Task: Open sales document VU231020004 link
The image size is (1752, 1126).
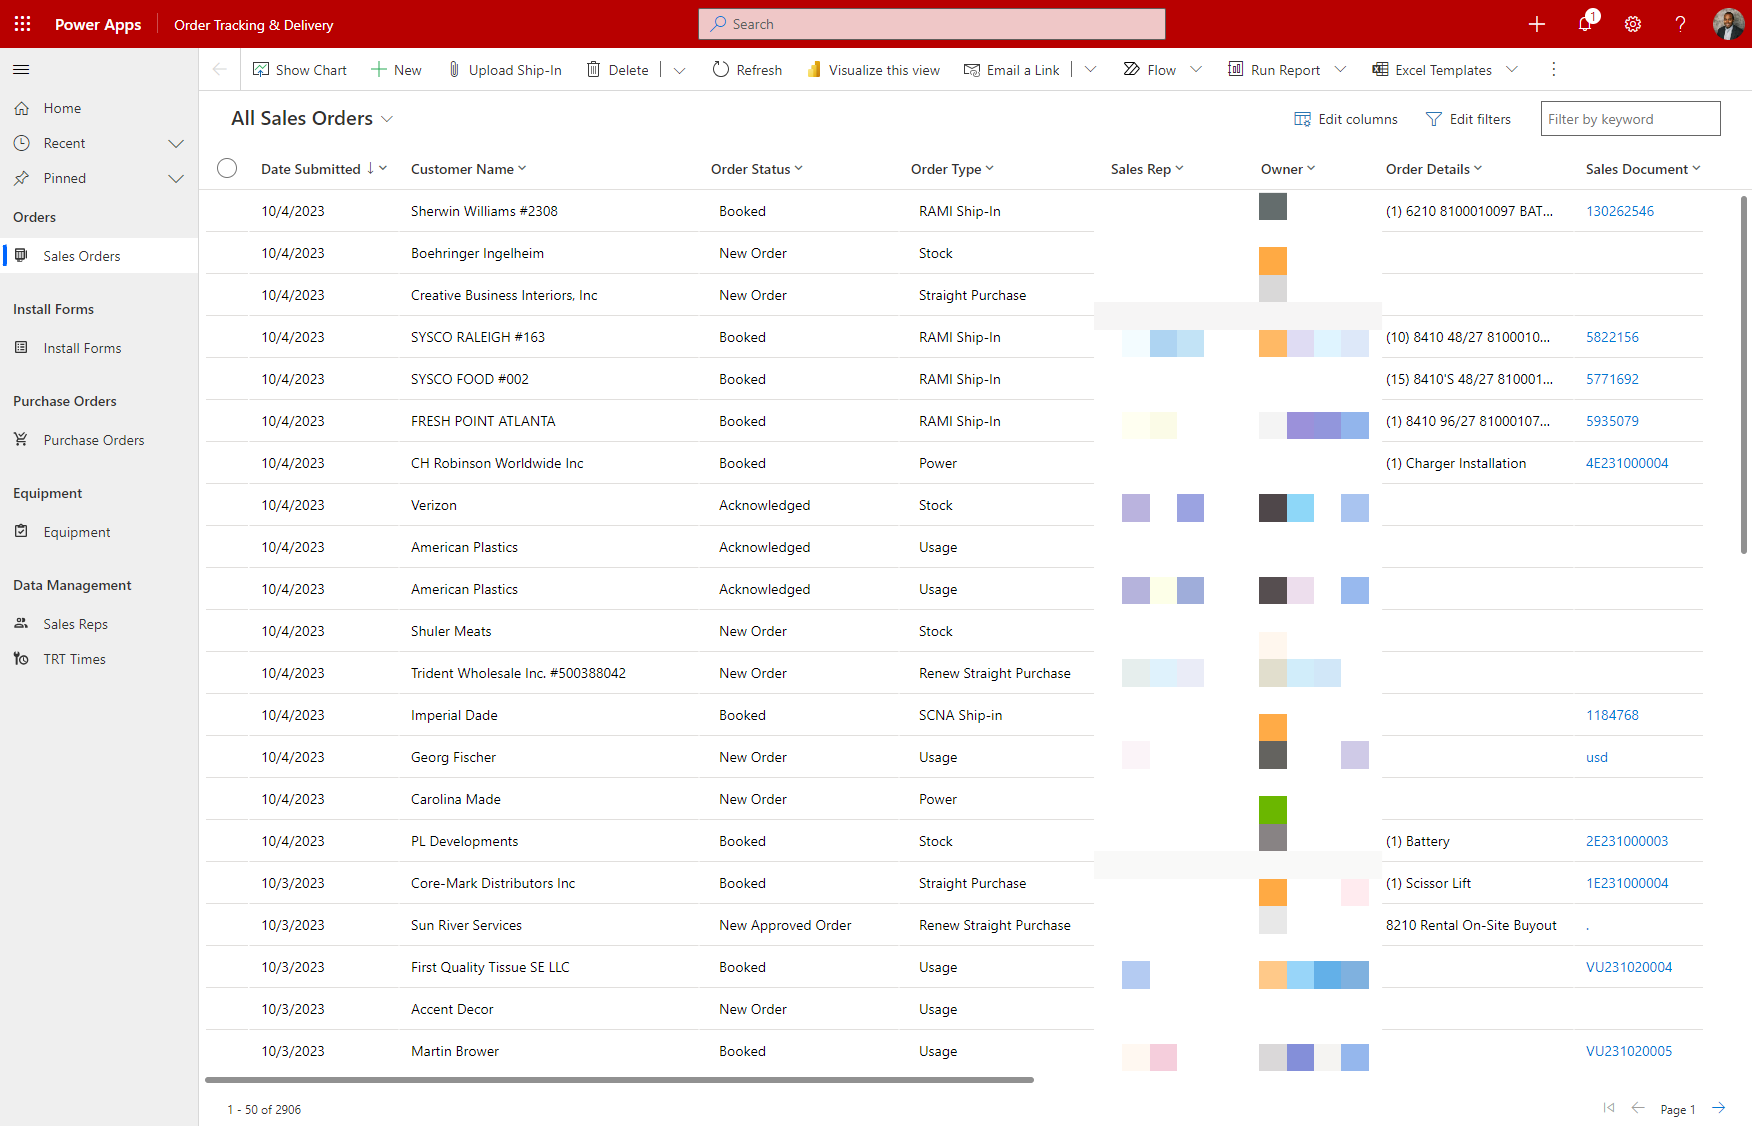Action: pyautogui.click(x=1629, y=967)
